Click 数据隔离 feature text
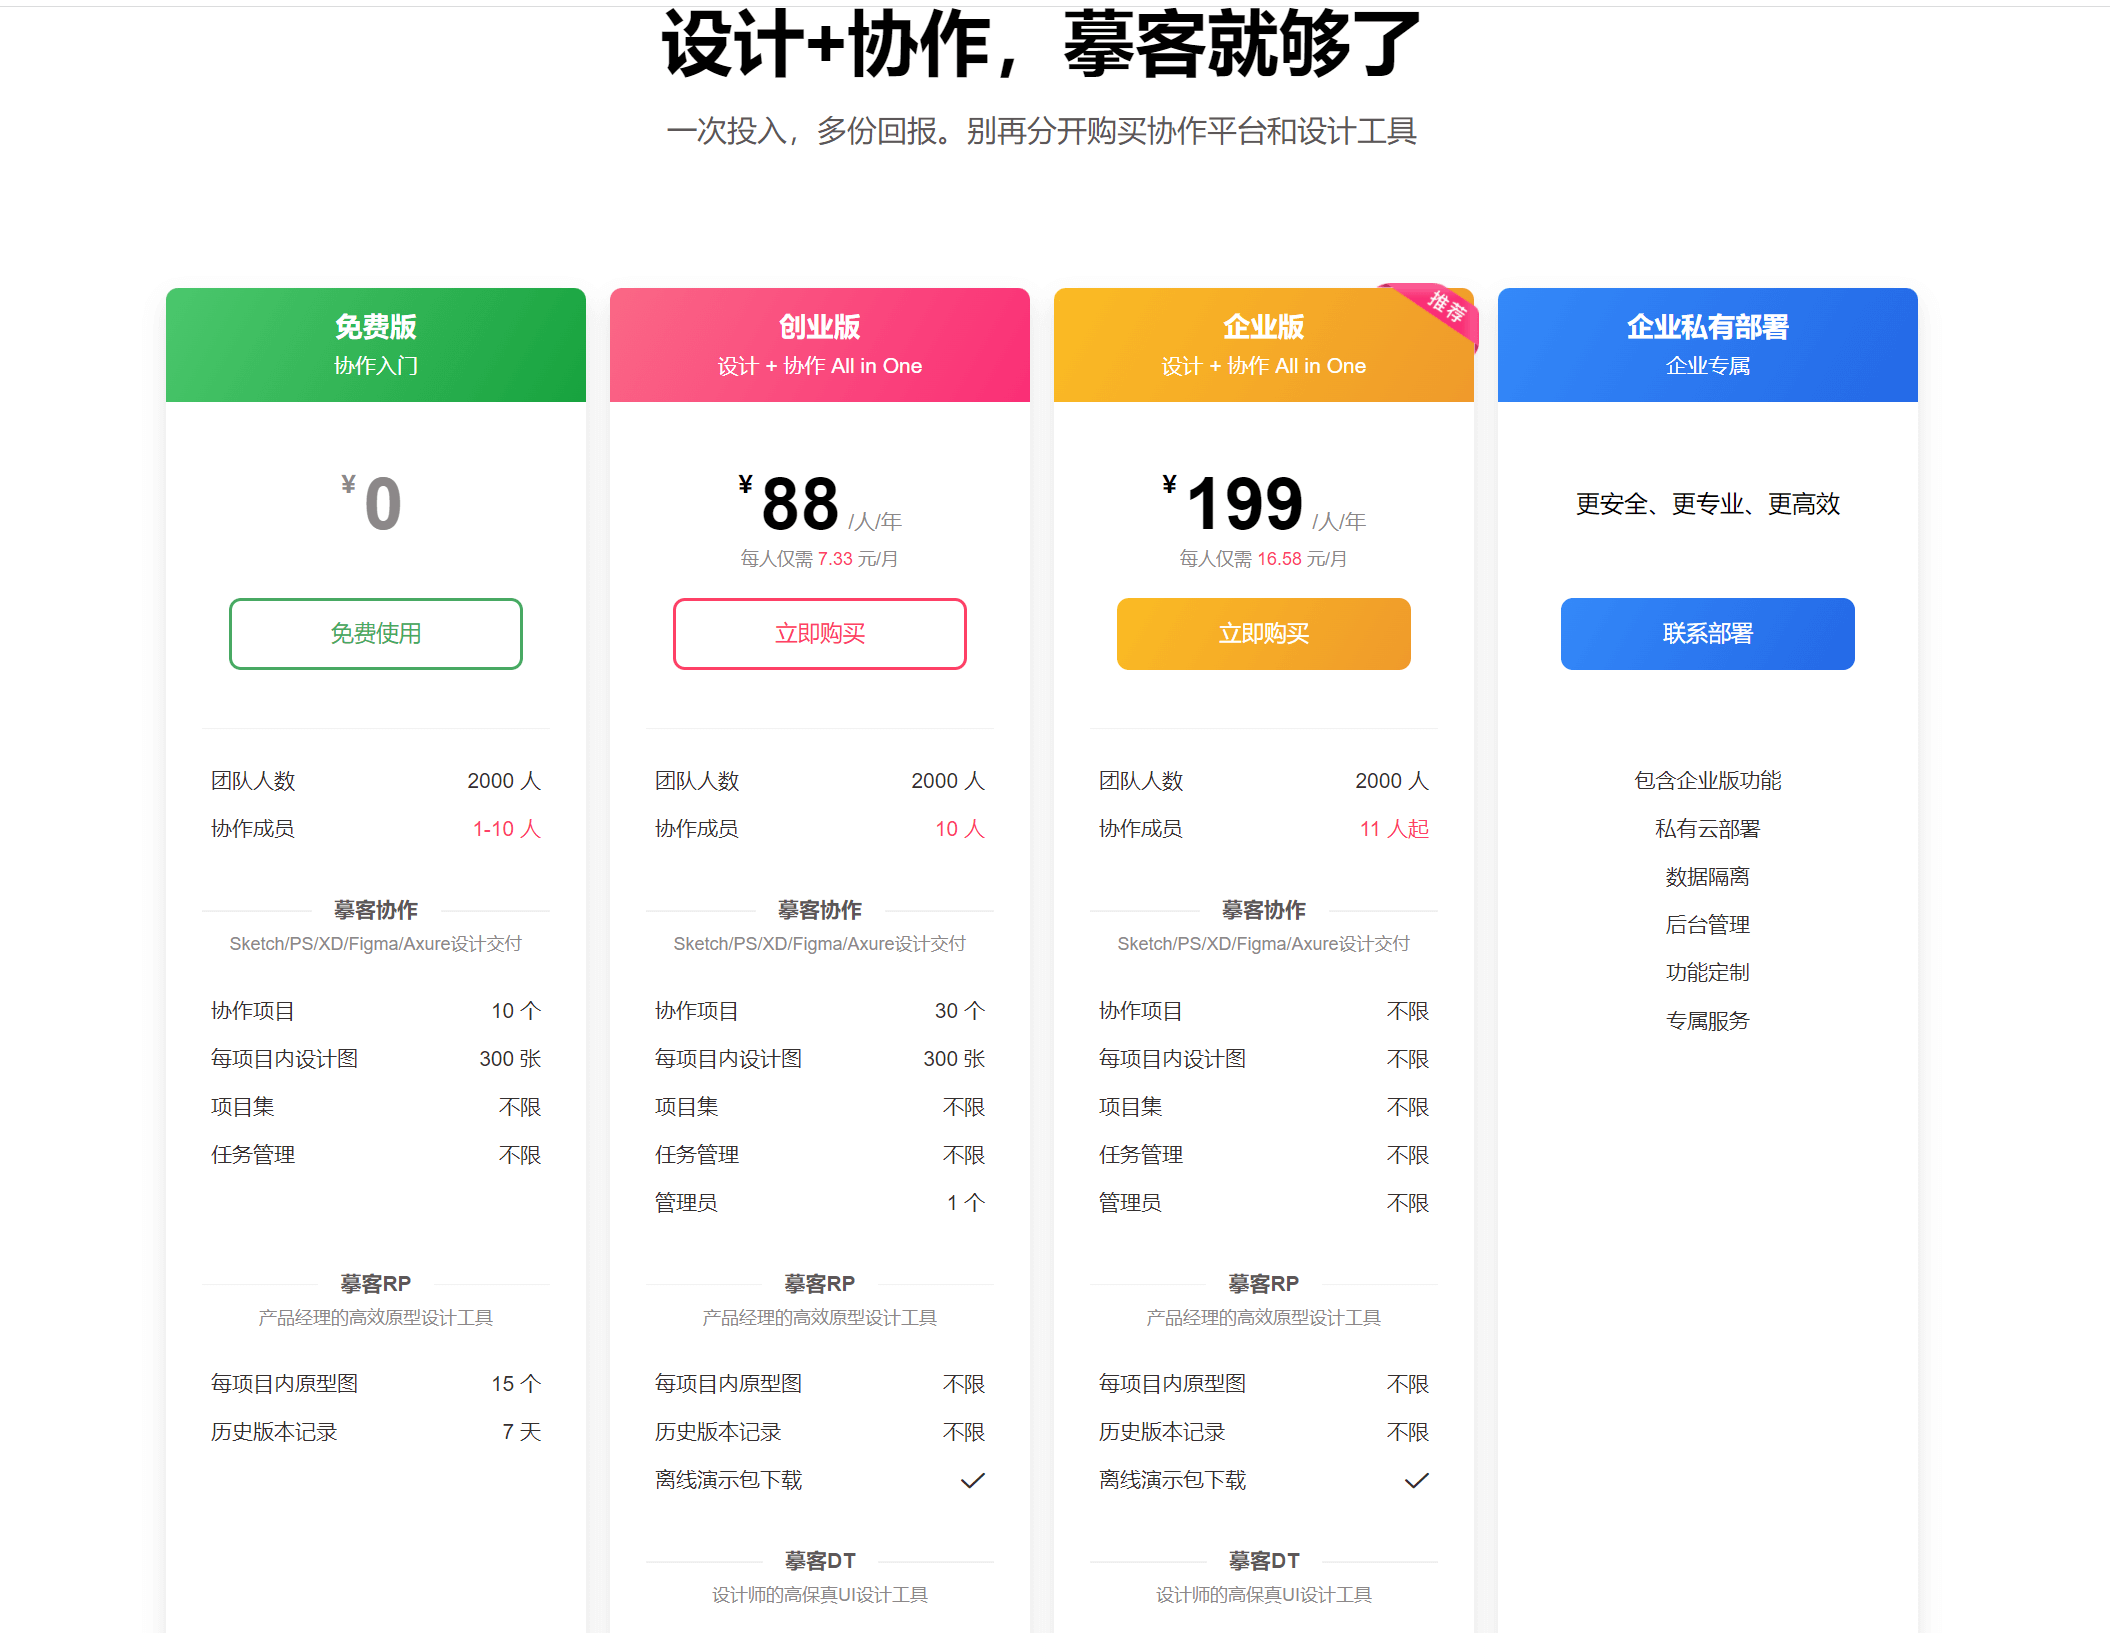The height and width of the screenshot is (1633, 2110). 1708,877
